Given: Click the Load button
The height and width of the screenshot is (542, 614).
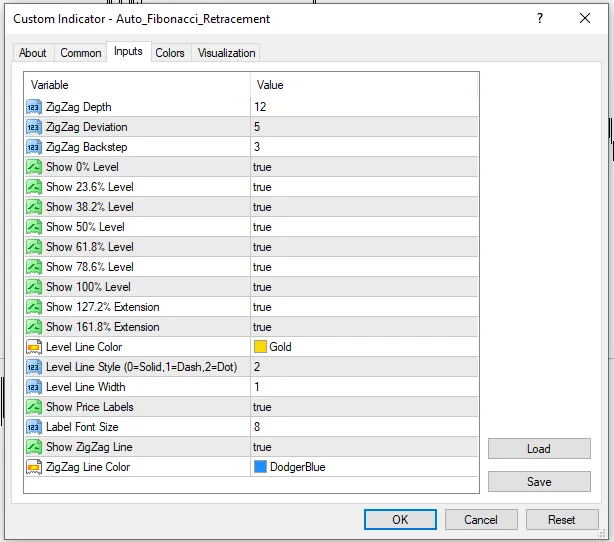Looking at the screenshot, I should pyautogui.click(x=539, y=448).
